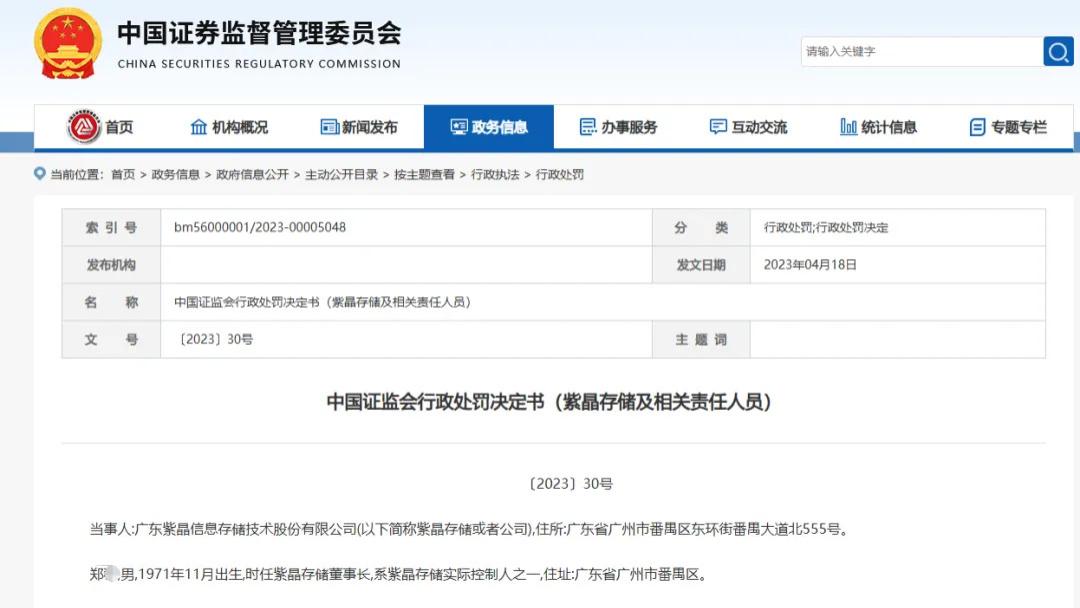The width and height of the screenshot is (1080, 608).
Task: Click the building icon for 机构概况
Action: [x=198, y=127]
